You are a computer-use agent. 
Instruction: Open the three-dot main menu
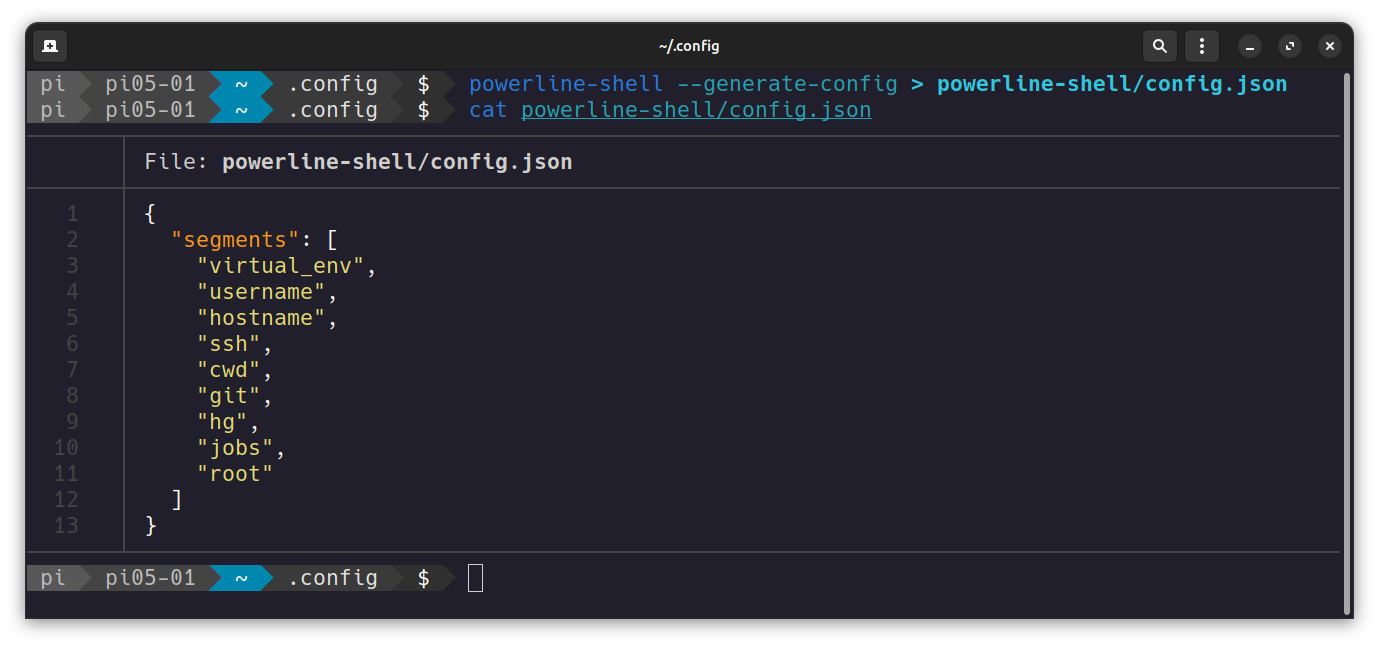(1201, 46)
